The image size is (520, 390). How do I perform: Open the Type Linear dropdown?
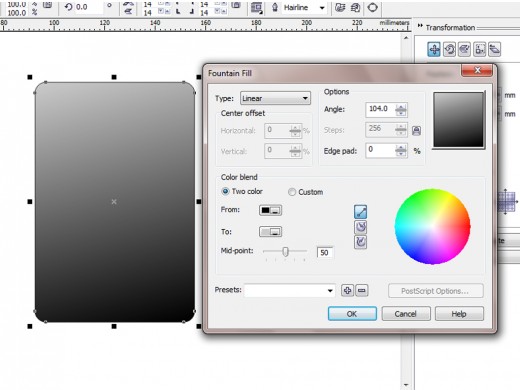point(275,98)
